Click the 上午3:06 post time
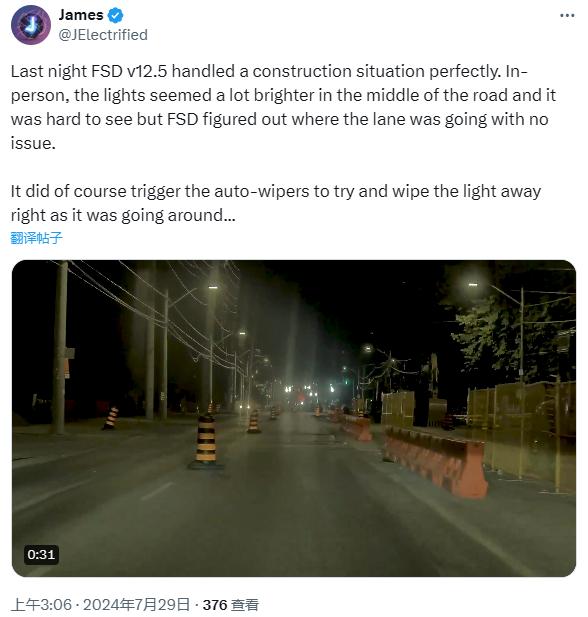The height and width of the screenshot is (617, 588). tap(41, 604)
